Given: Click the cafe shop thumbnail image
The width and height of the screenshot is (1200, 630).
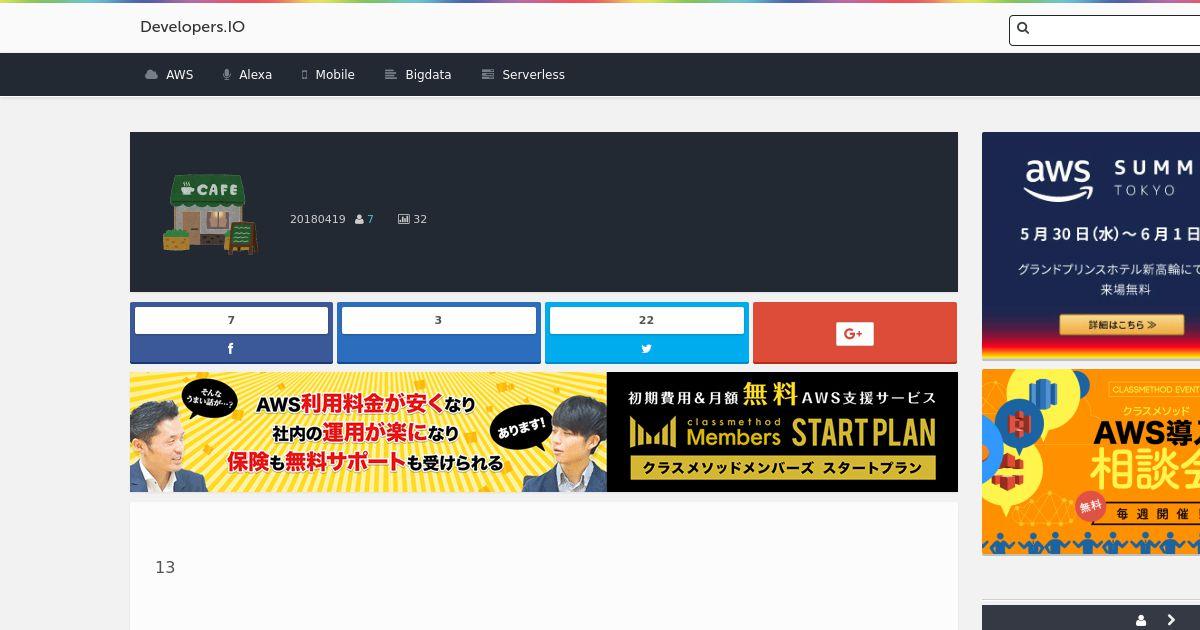Looking at the screenshot, I should (x=210, y=214).
